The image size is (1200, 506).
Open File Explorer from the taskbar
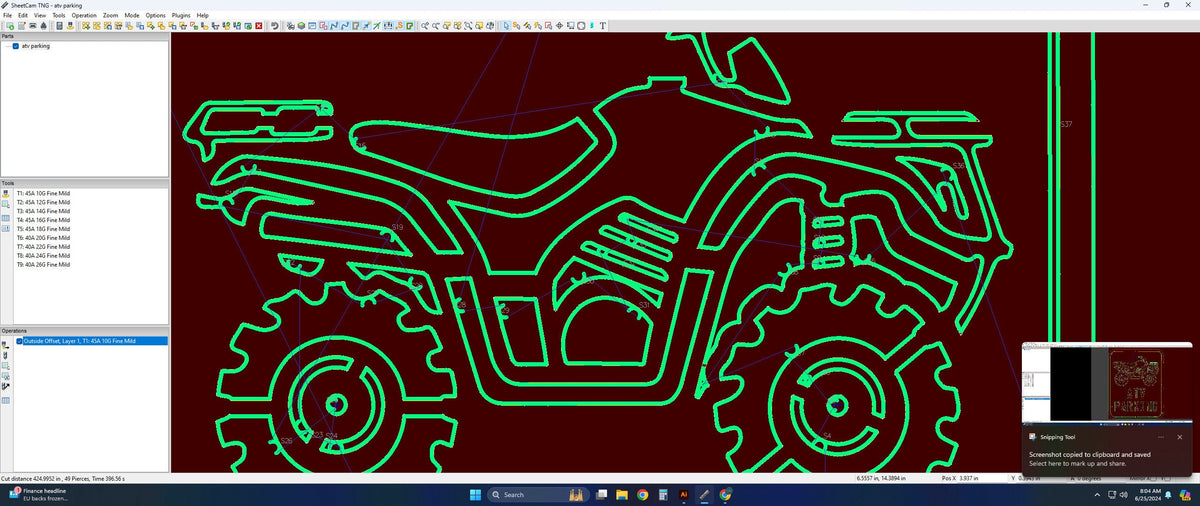[622, 494]
